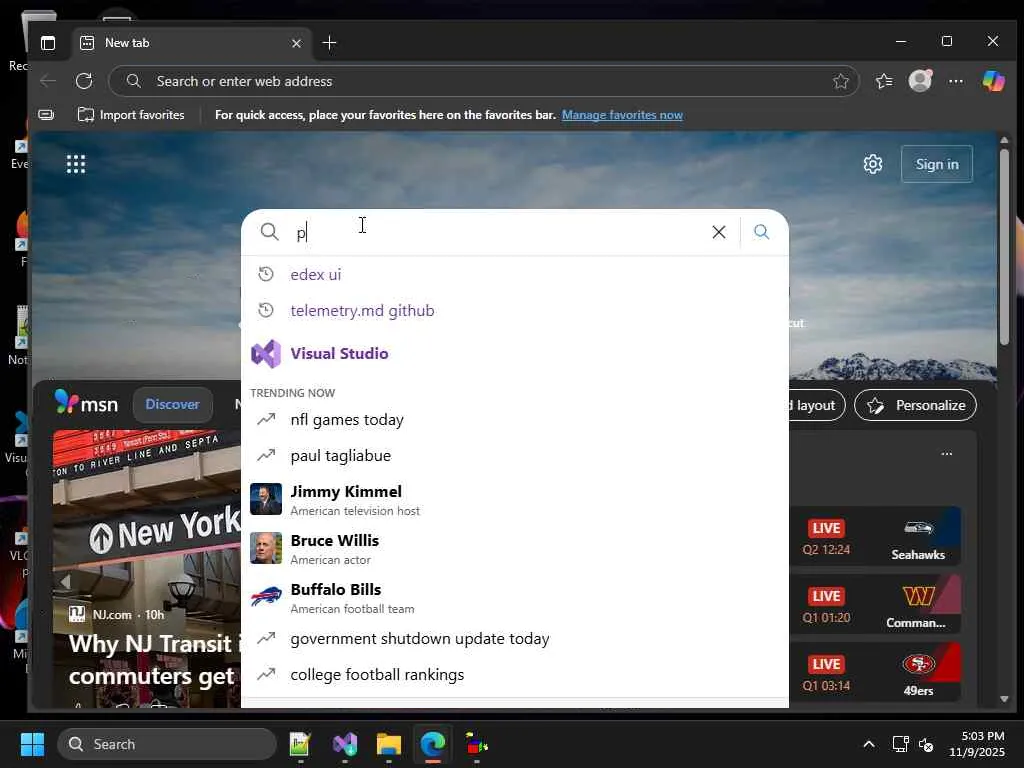Click the scrollbar down arrow
This screenshot has width=1024, height=768.
(1004, 699)
